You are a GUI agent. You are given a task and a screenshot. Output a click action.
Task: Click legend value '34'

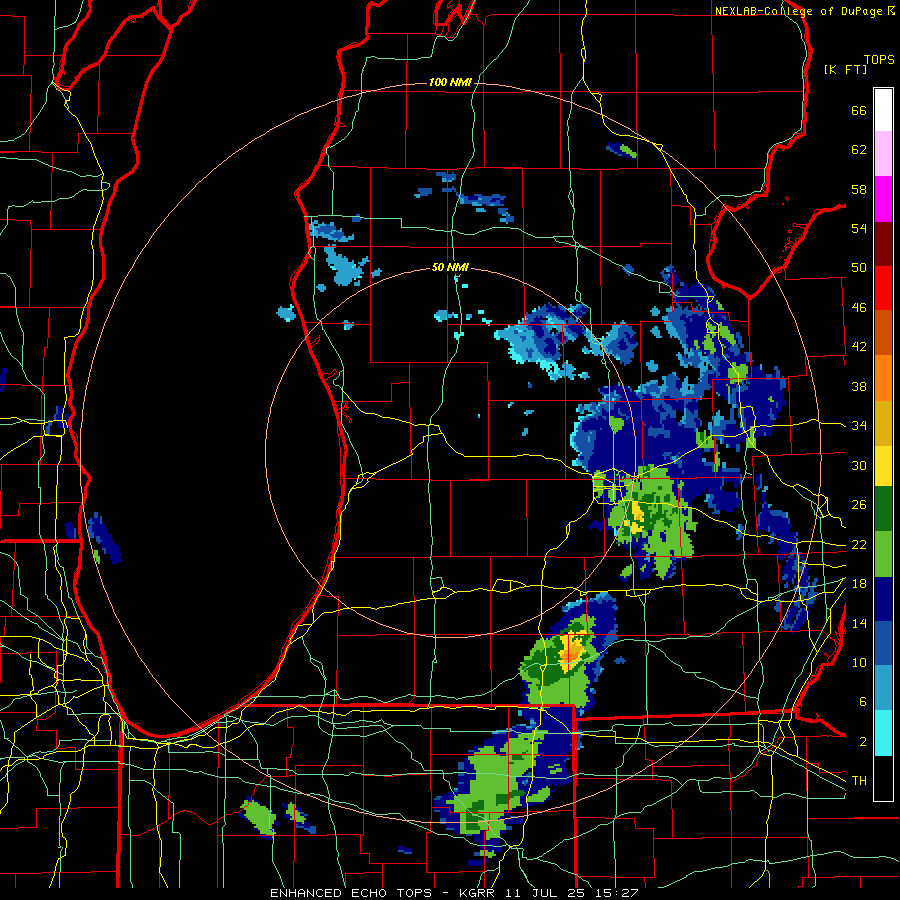(x=859, y=426)
